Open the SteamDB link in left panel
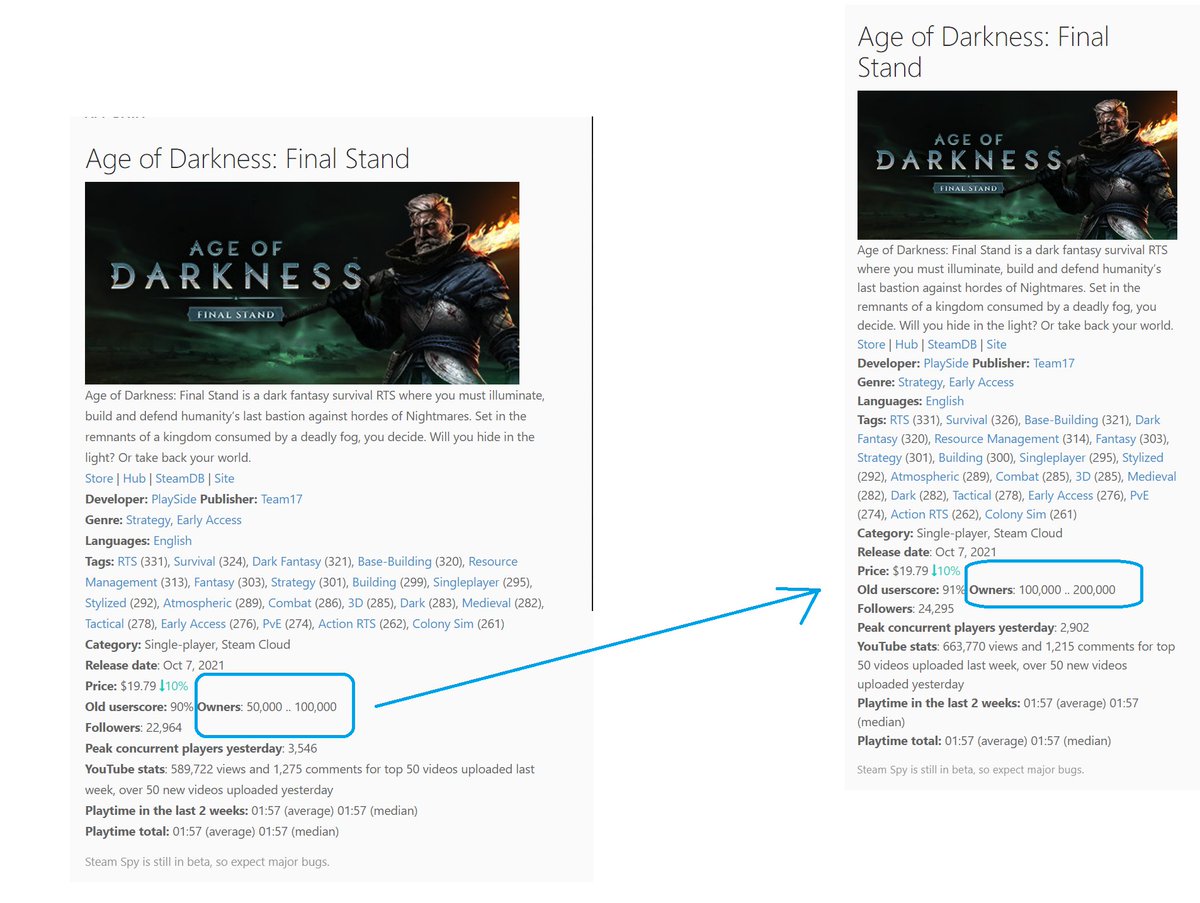The width and height of the screenshot is (1200, 903). tap(179, 478)
